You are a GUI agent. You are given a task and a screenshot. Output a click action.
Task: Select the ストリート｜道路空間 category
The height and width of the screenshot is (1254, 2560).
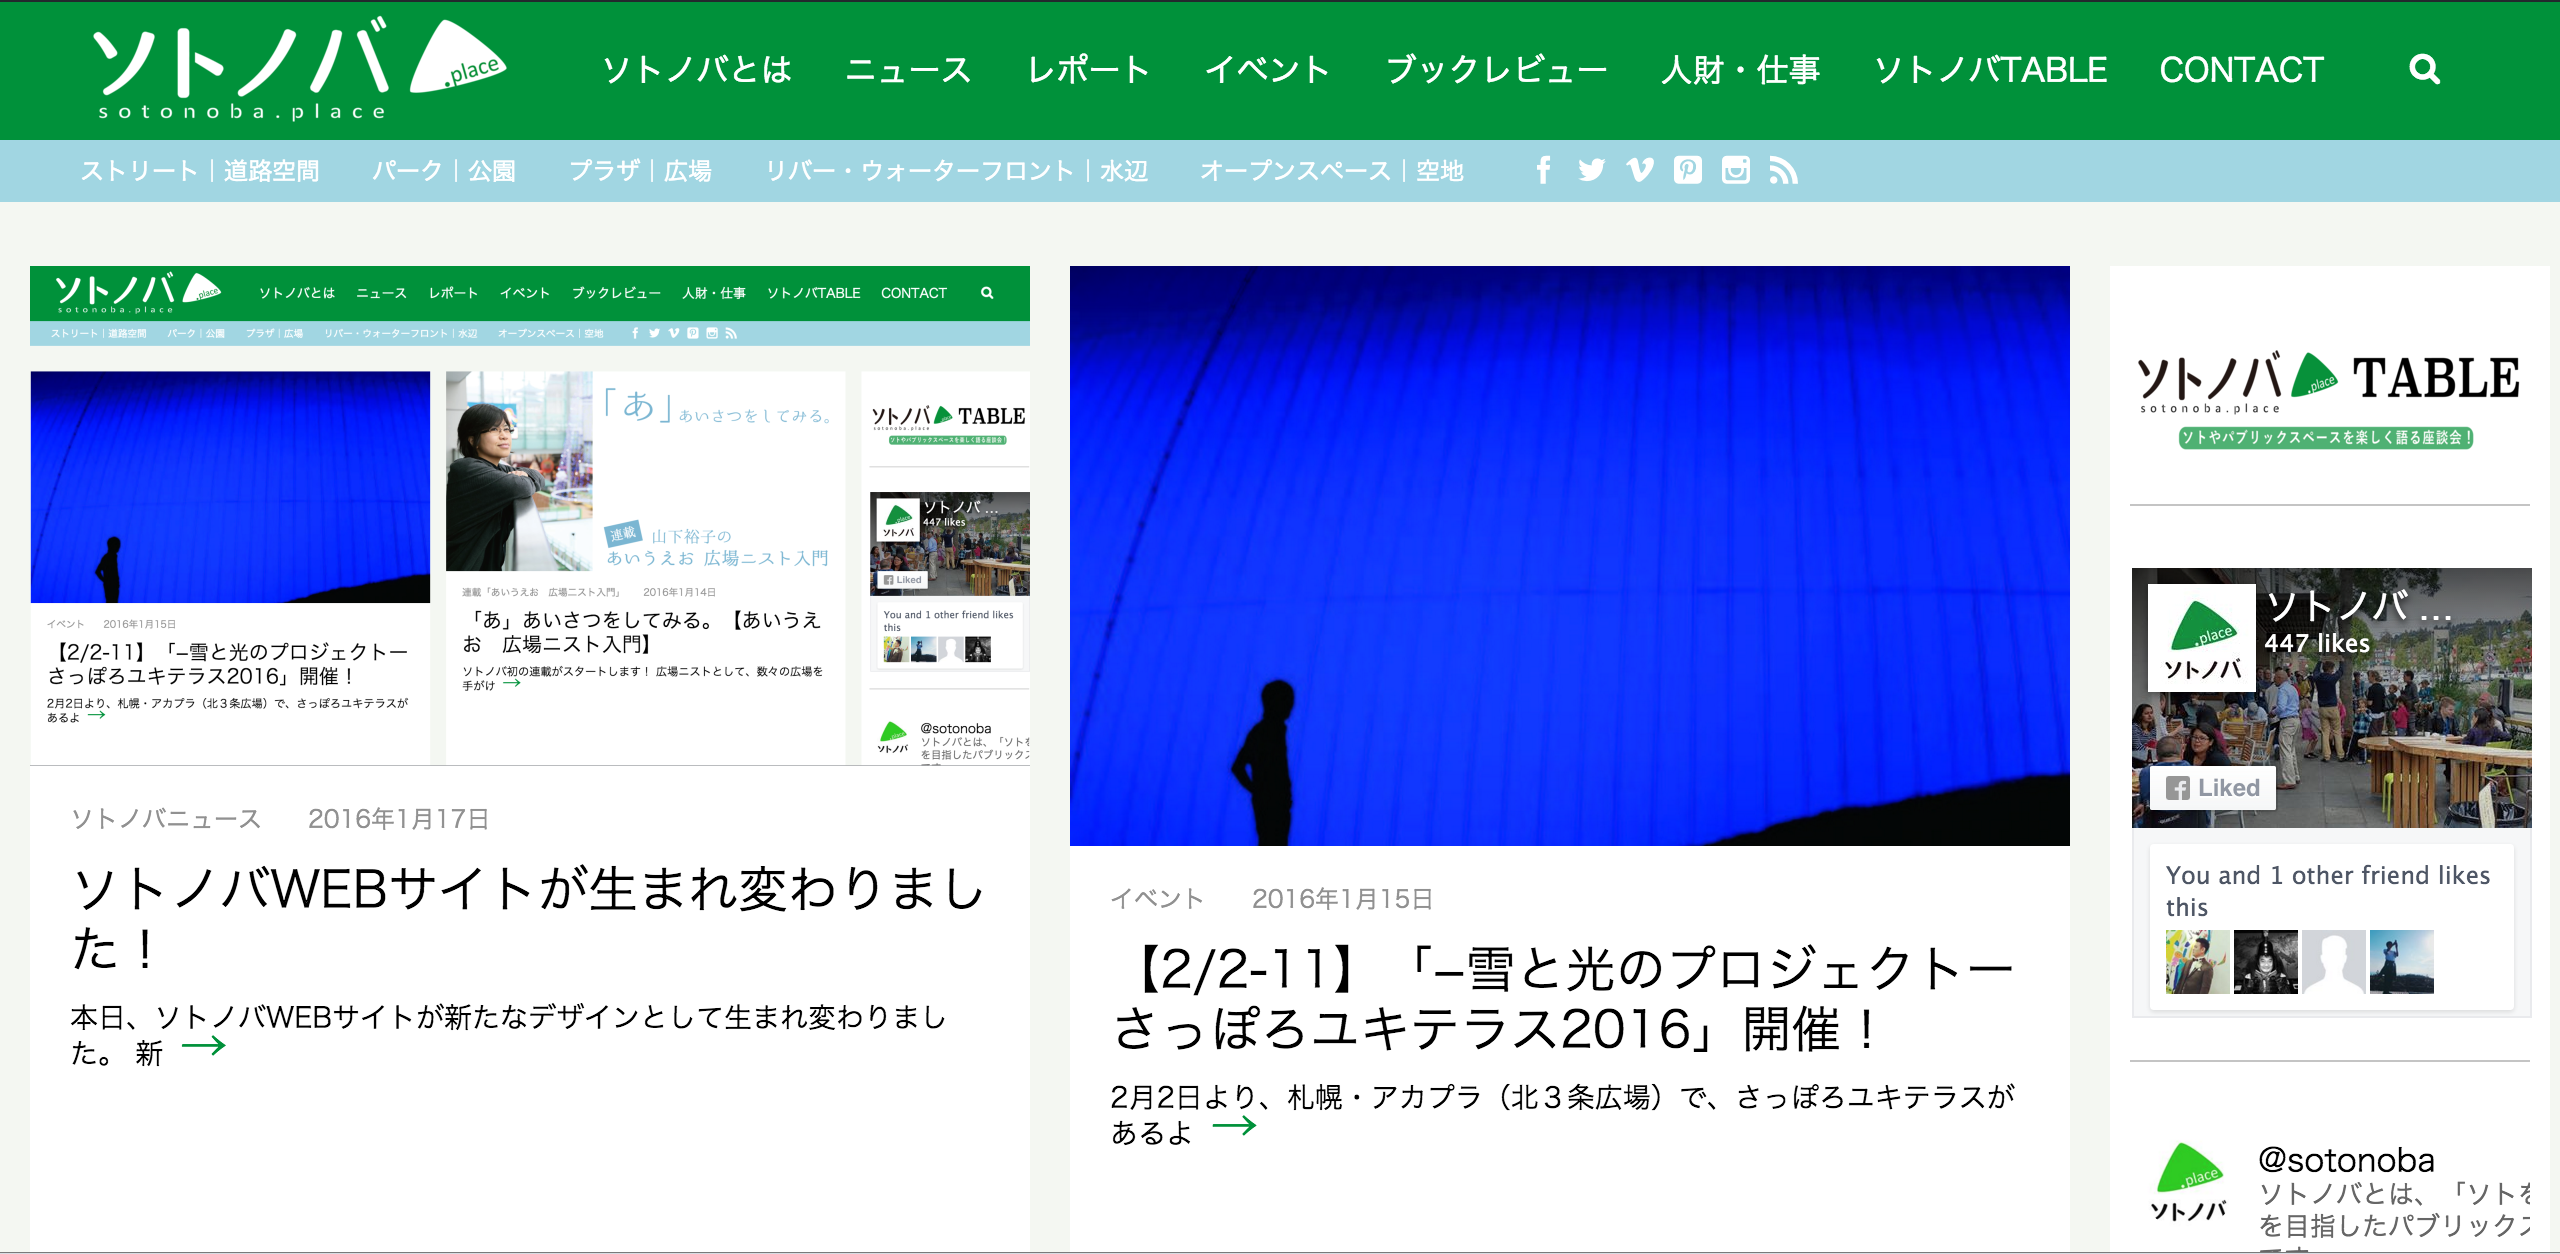pos(200,171)
